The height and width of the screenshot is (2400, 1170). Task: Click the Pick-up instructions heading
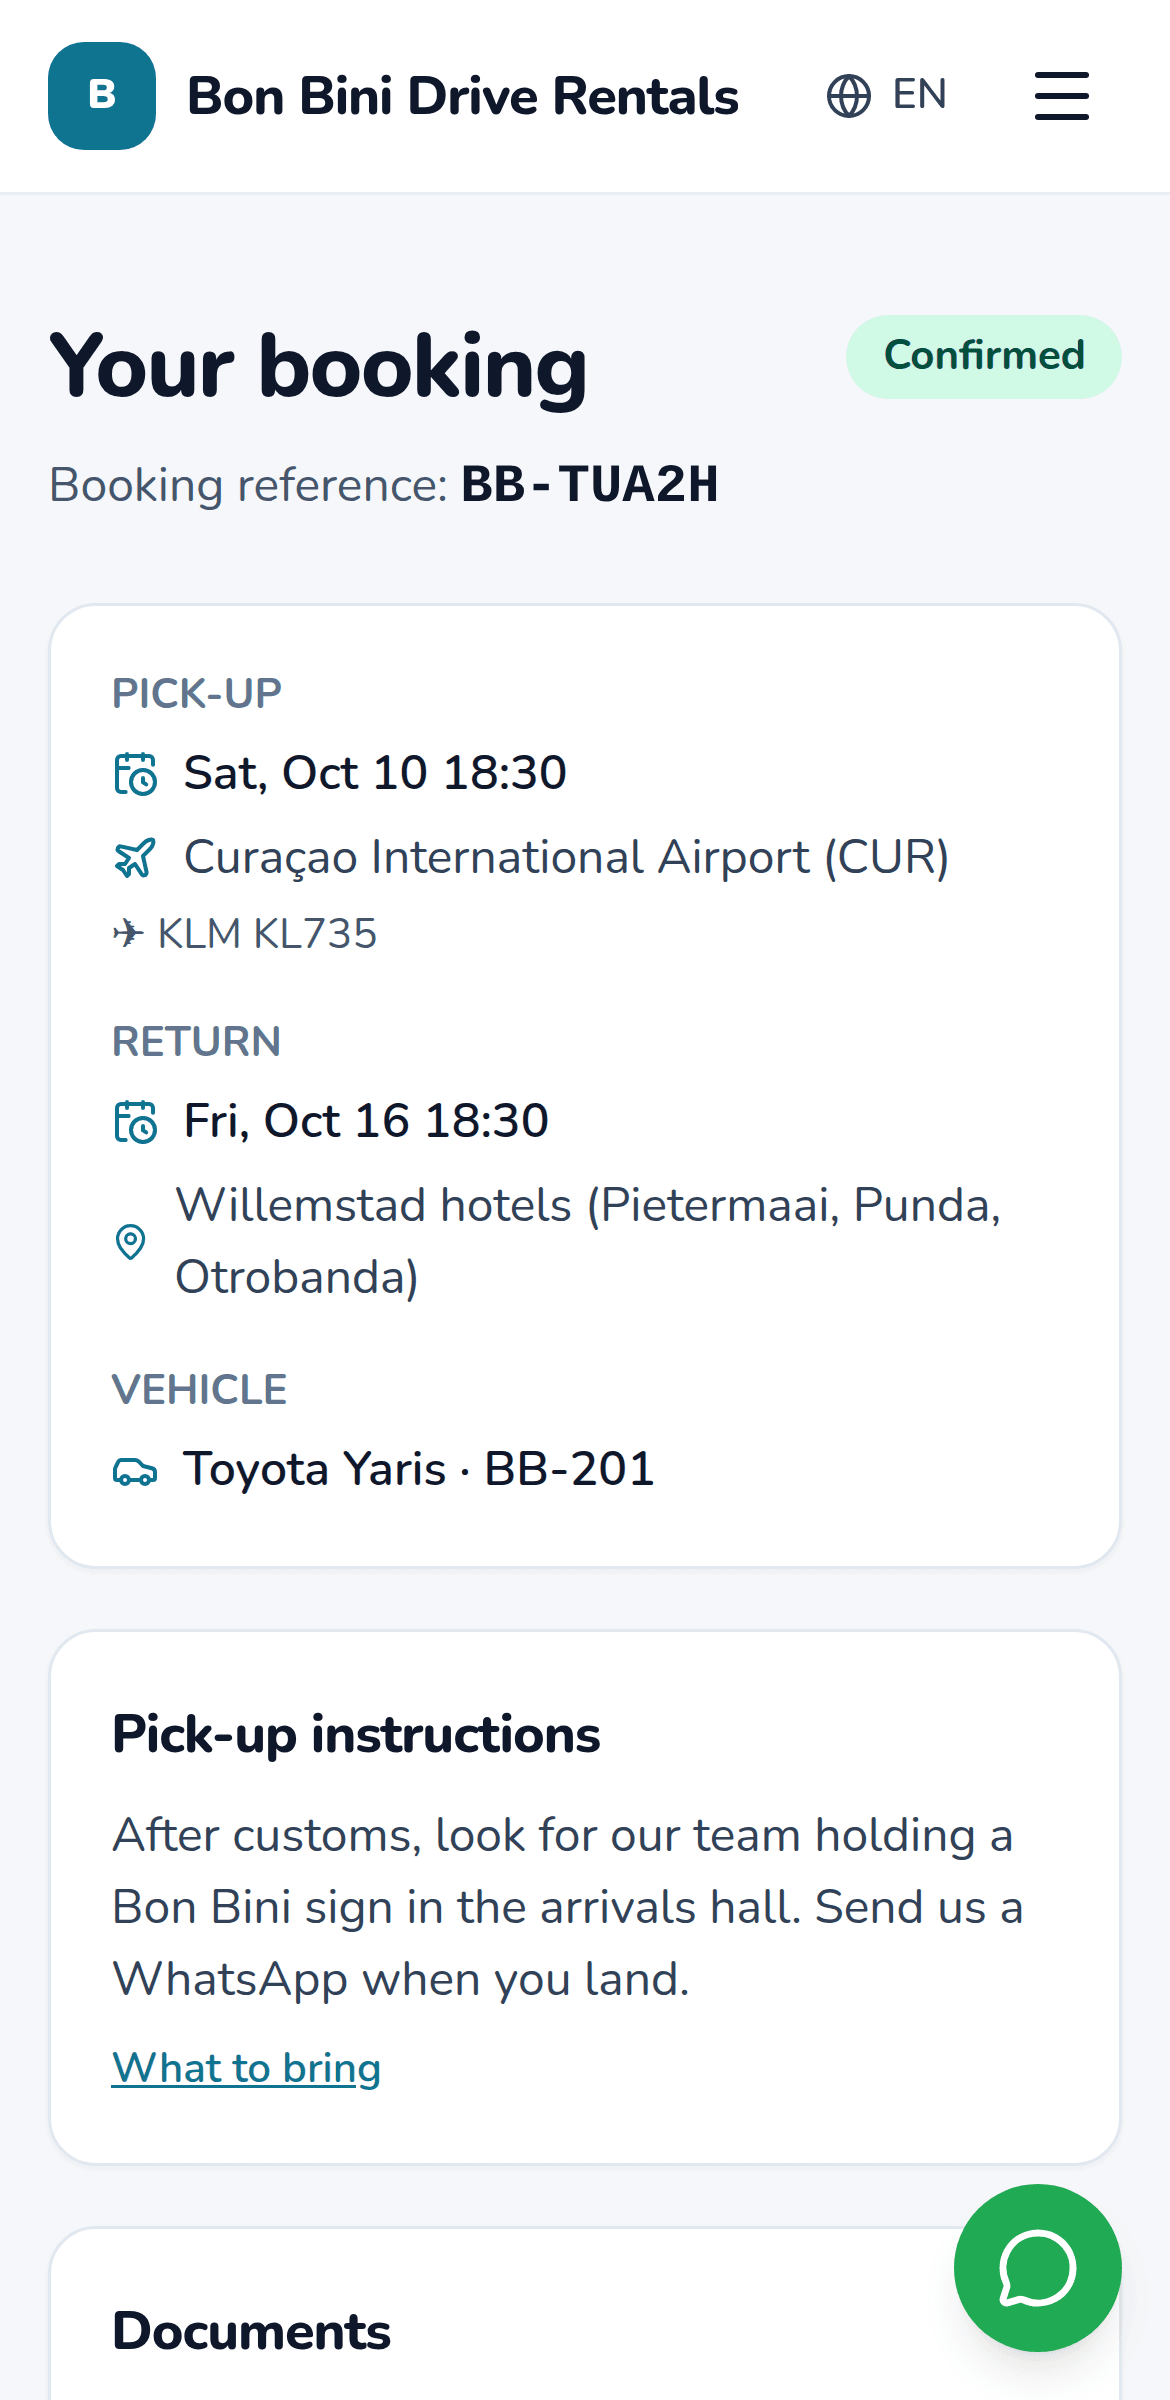click(356, 1734)
